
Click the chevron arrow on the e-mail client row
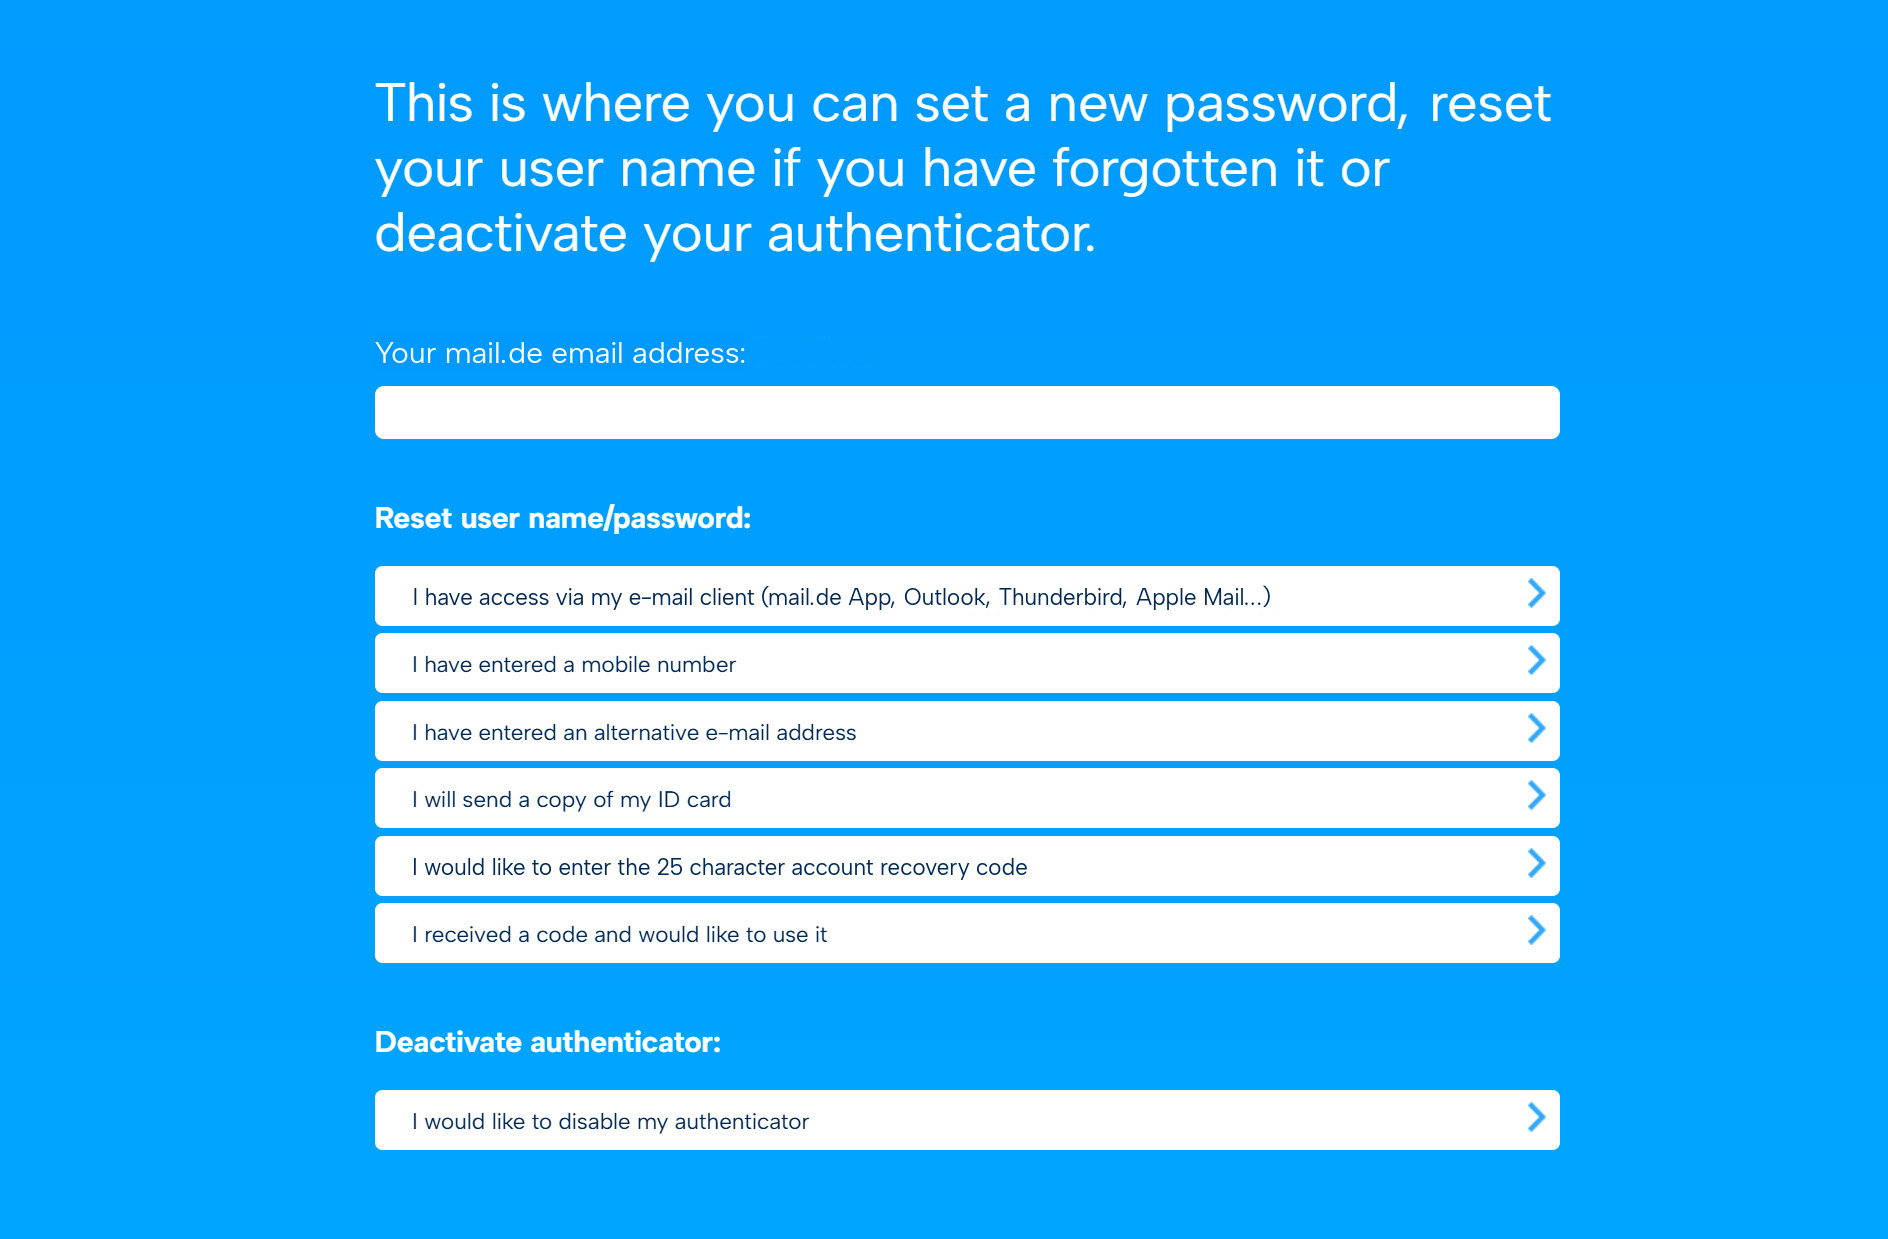(x=1537, y=593)
